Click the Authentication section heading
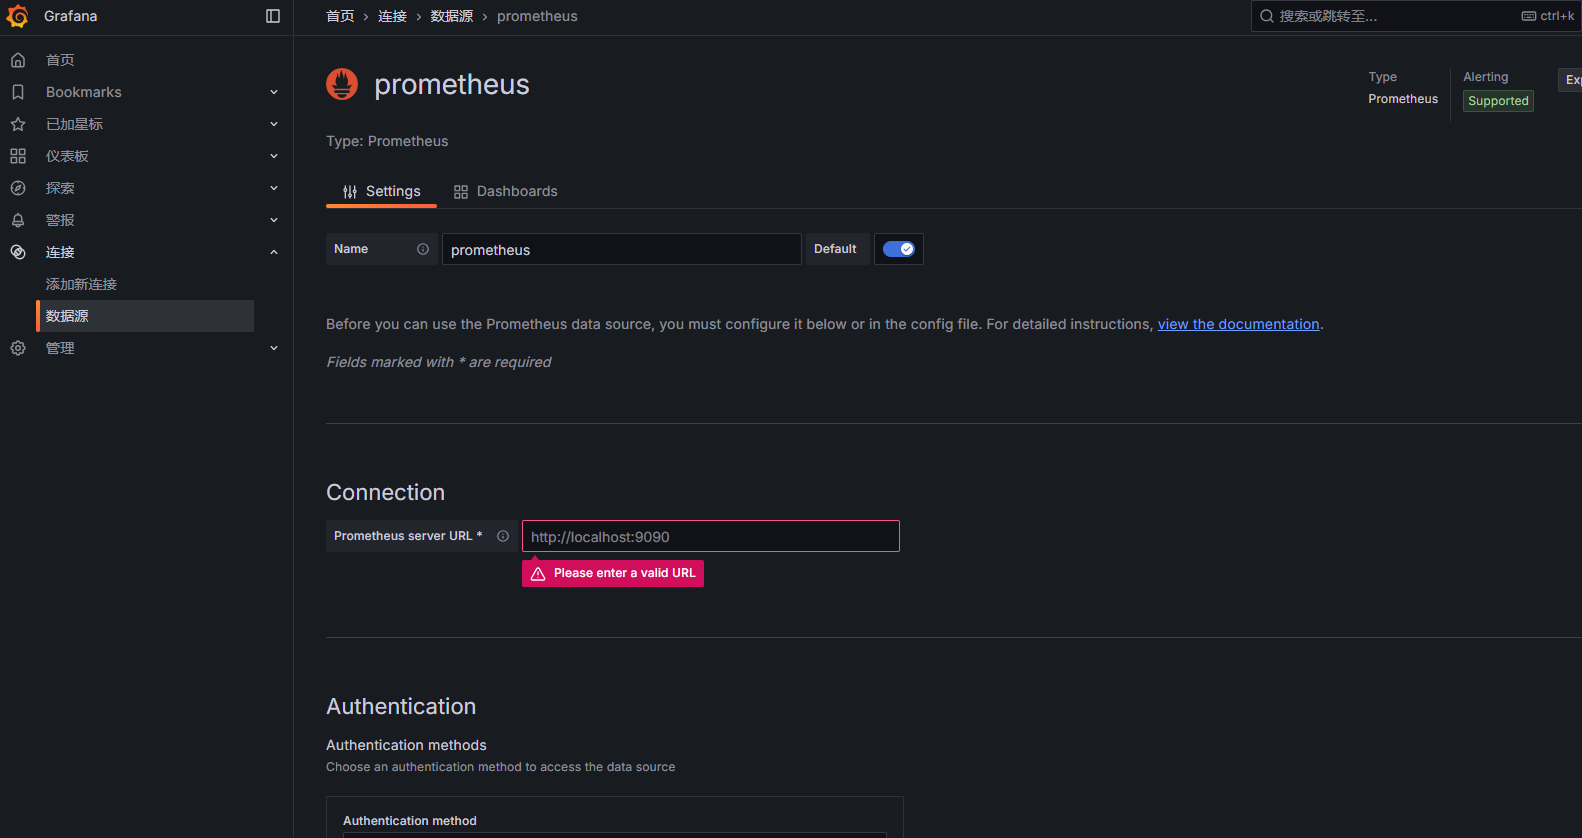 (401, 706)
